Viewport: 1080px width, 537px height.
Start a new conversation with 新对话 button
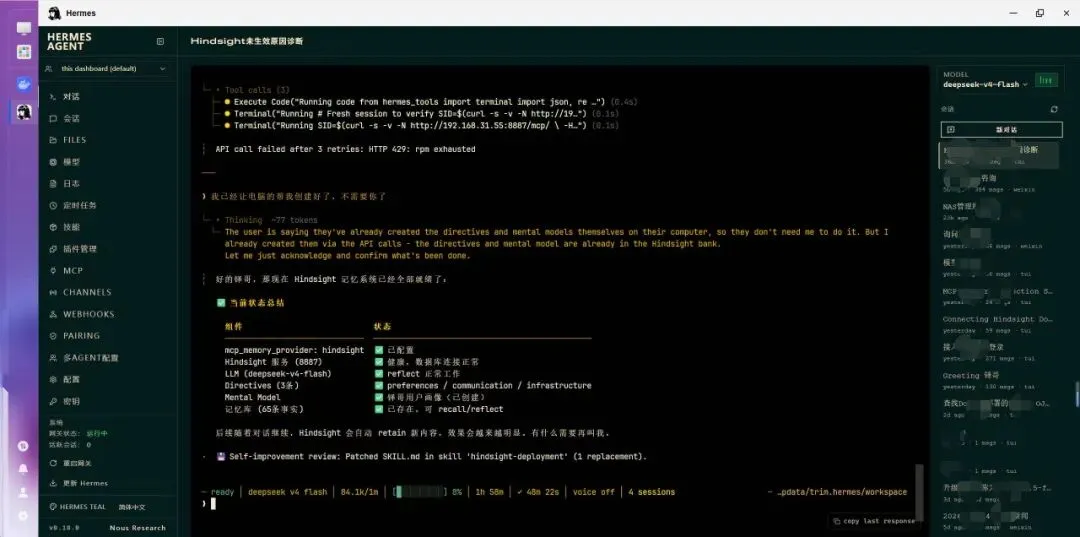point(1001,129)
